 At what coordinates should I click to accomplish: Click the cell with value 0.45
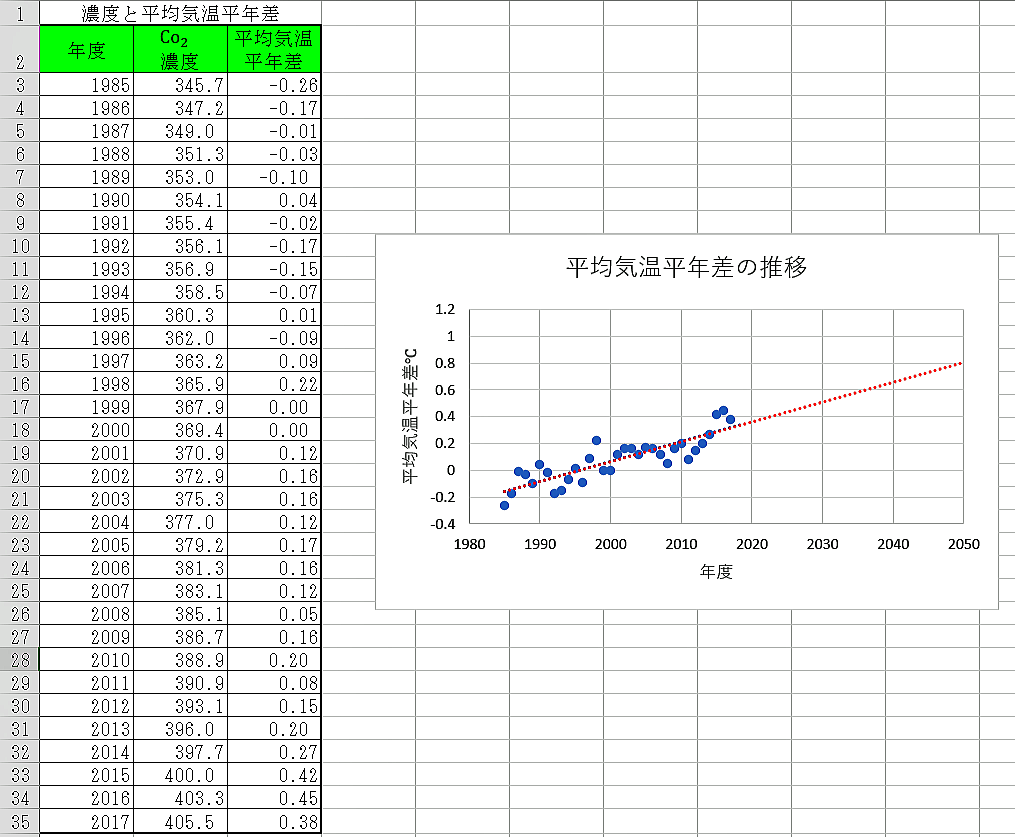pos(274,799)
